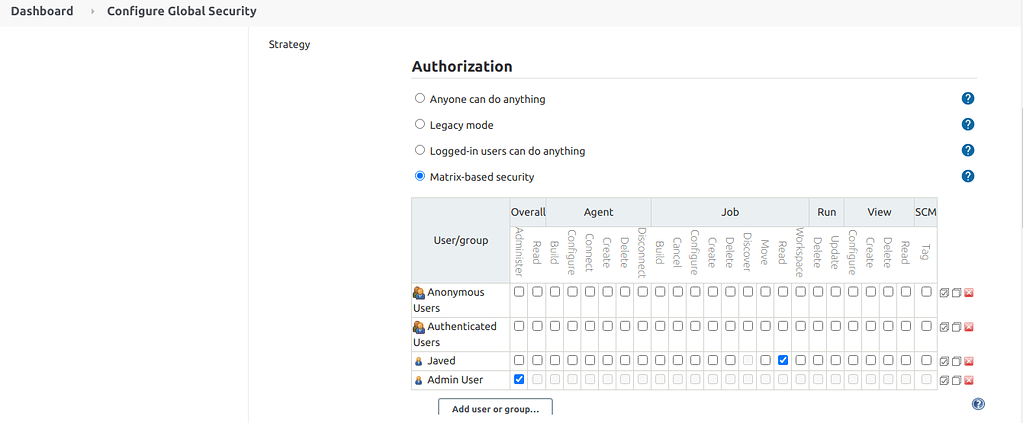Click the Add user or group button
This screenshot has height=423, width=1023.
coord(495,408)
